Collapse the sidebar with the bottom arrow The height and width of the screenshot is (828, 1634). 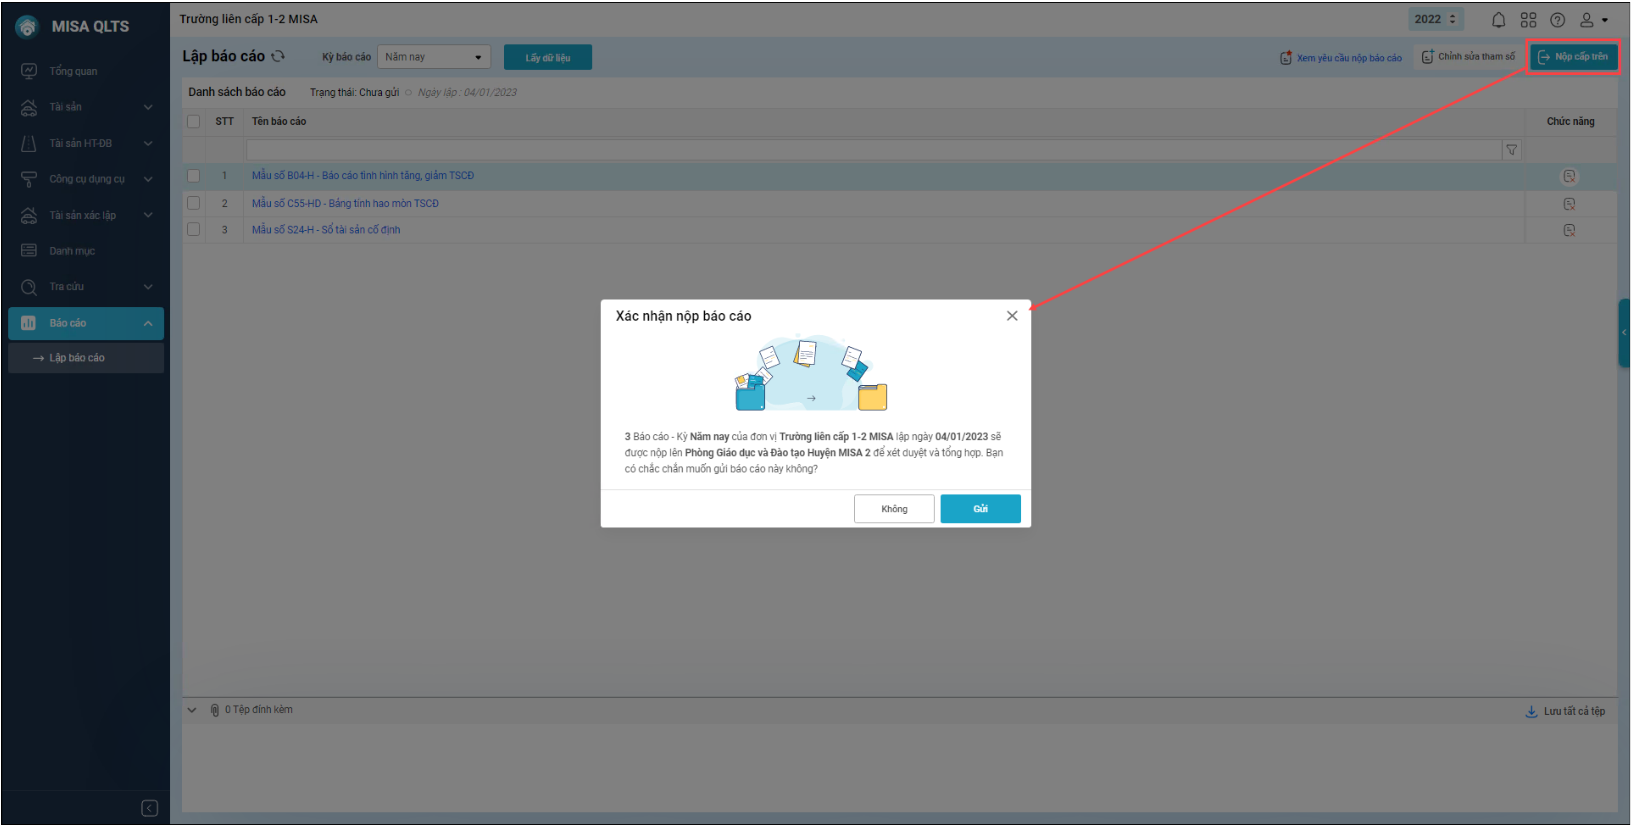(150, 808)
